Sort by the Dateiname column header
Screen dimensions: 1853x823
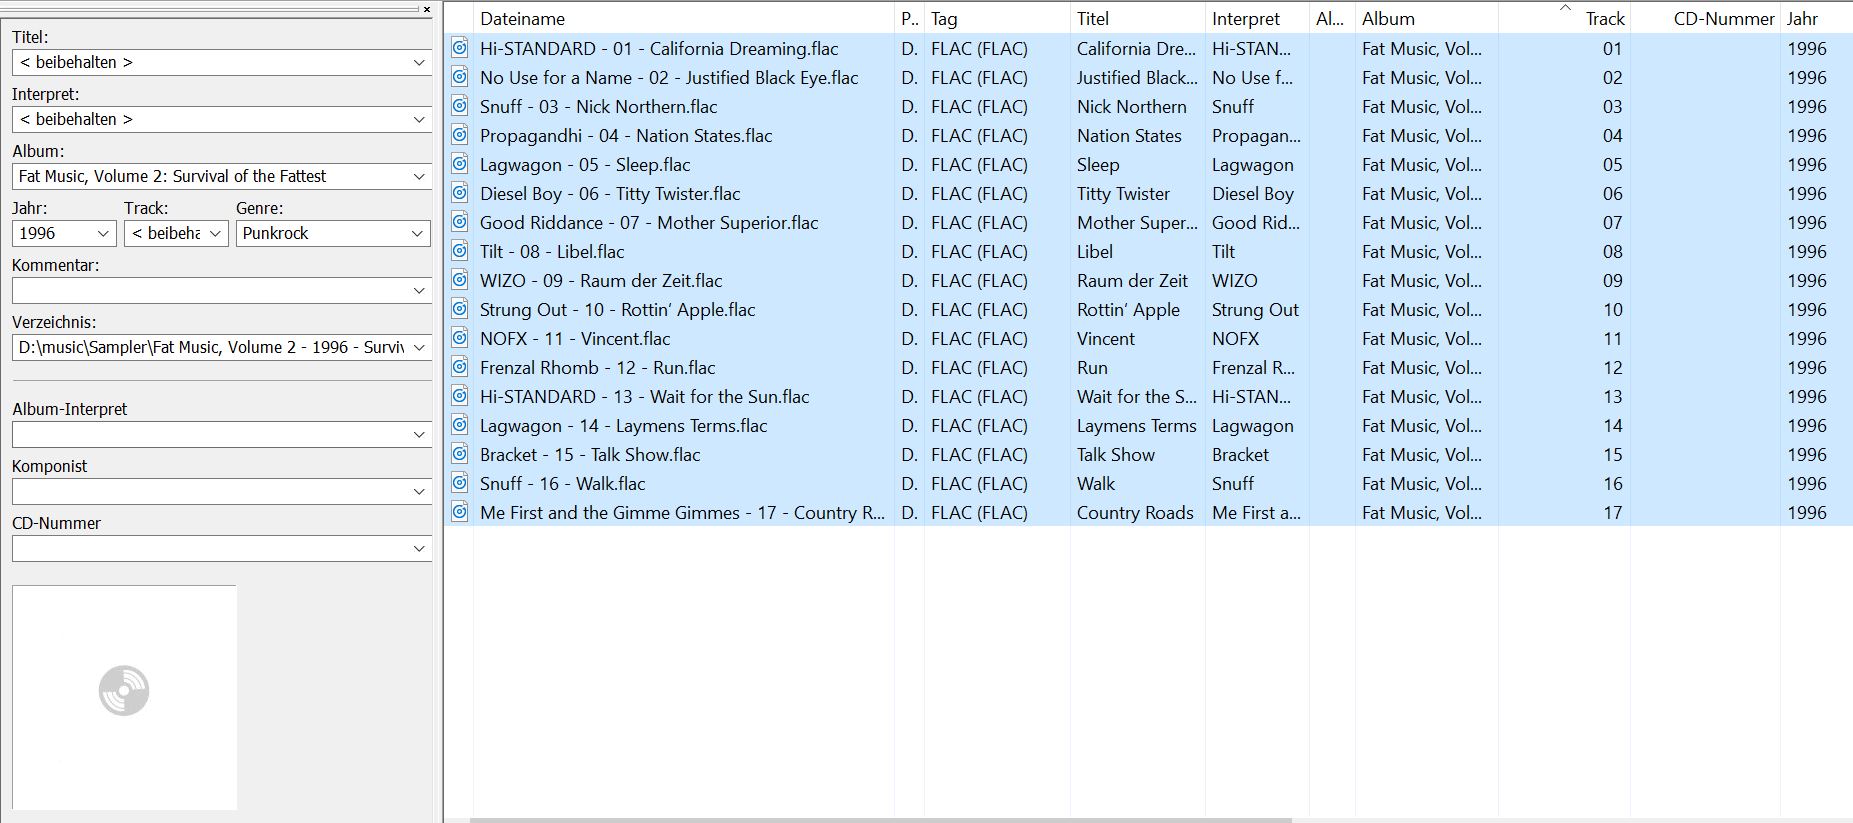tap(683, 18)
